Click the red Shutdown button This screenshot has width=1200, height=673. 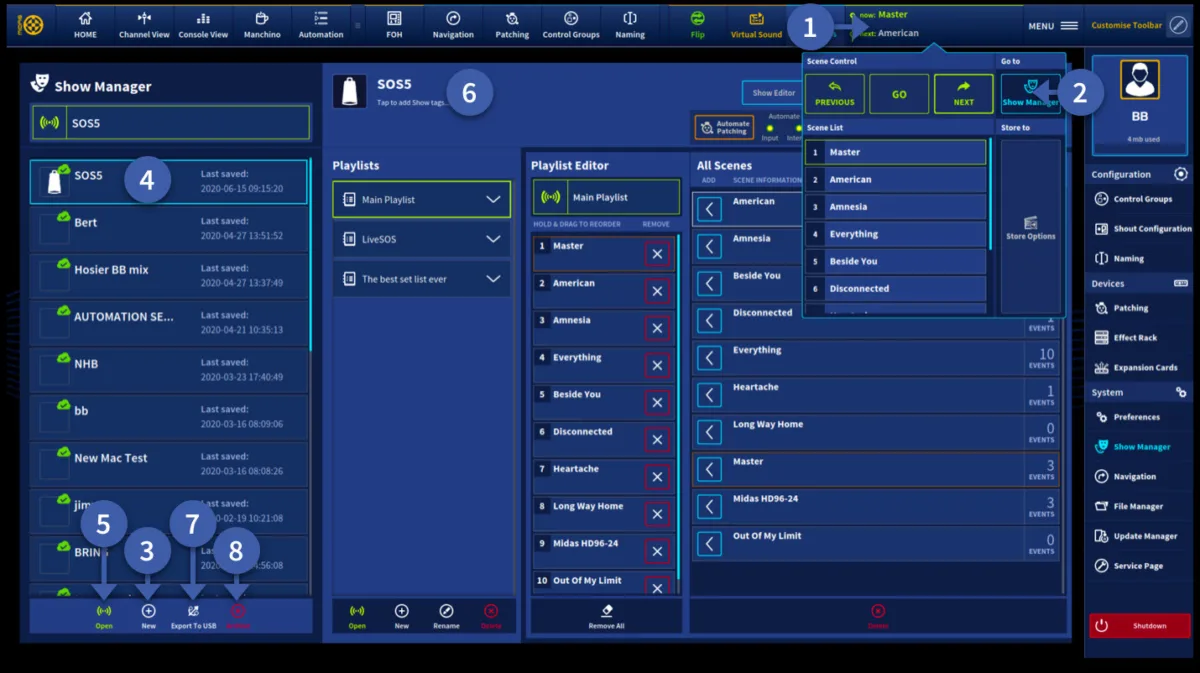point(1140,626)
